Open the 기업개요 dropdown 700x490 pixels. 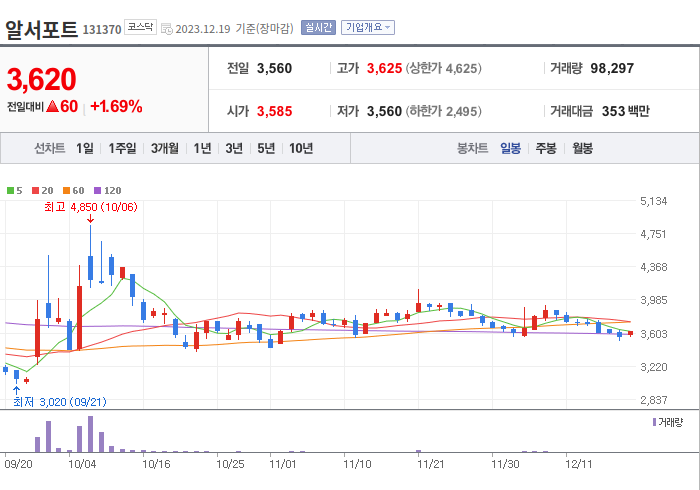[368, 28]
